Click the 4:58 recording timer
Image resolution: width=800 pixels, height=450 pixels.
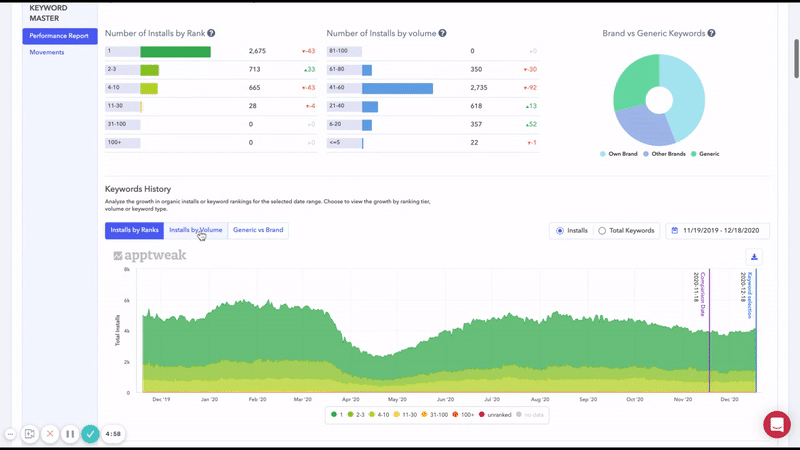click(x=113, y=434)
